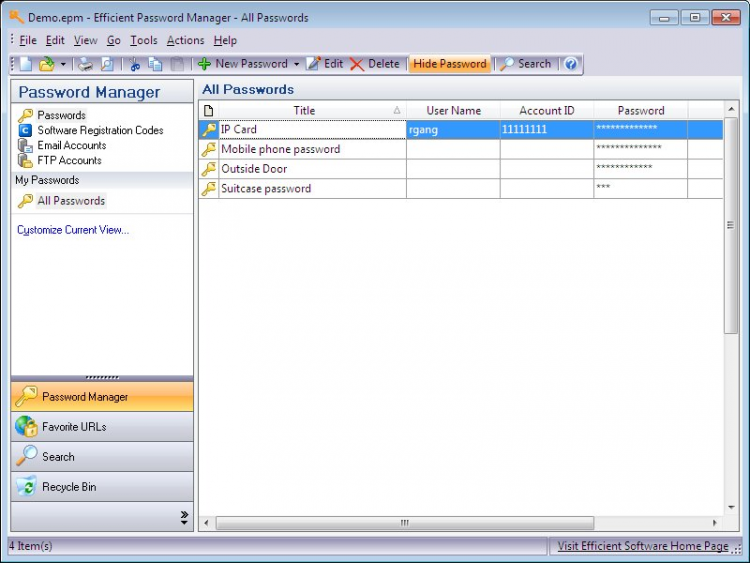Toggle the Hide Password button
Viewport: 750px width, 563px height.
click(450, 64)
